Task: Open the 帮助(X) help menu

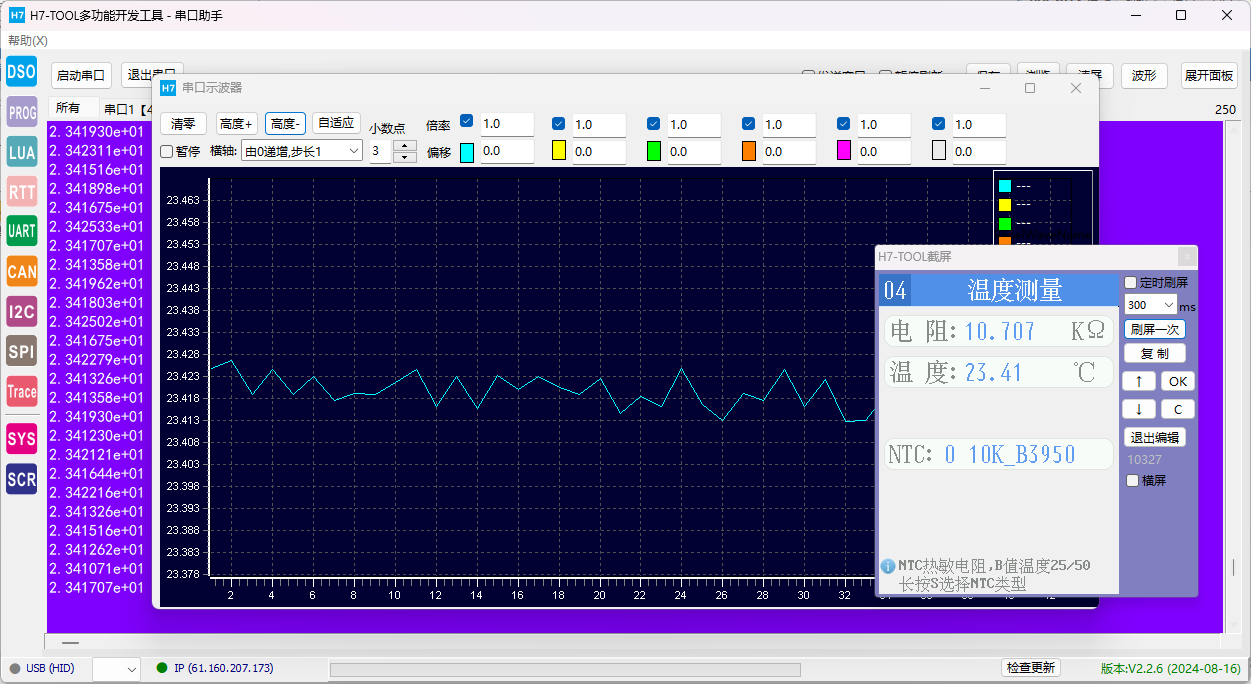Action: (28, 41)
